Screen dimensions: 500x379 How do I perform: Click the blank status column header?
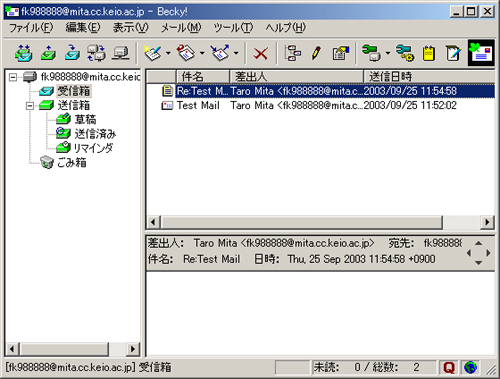[x=161, y=77]
